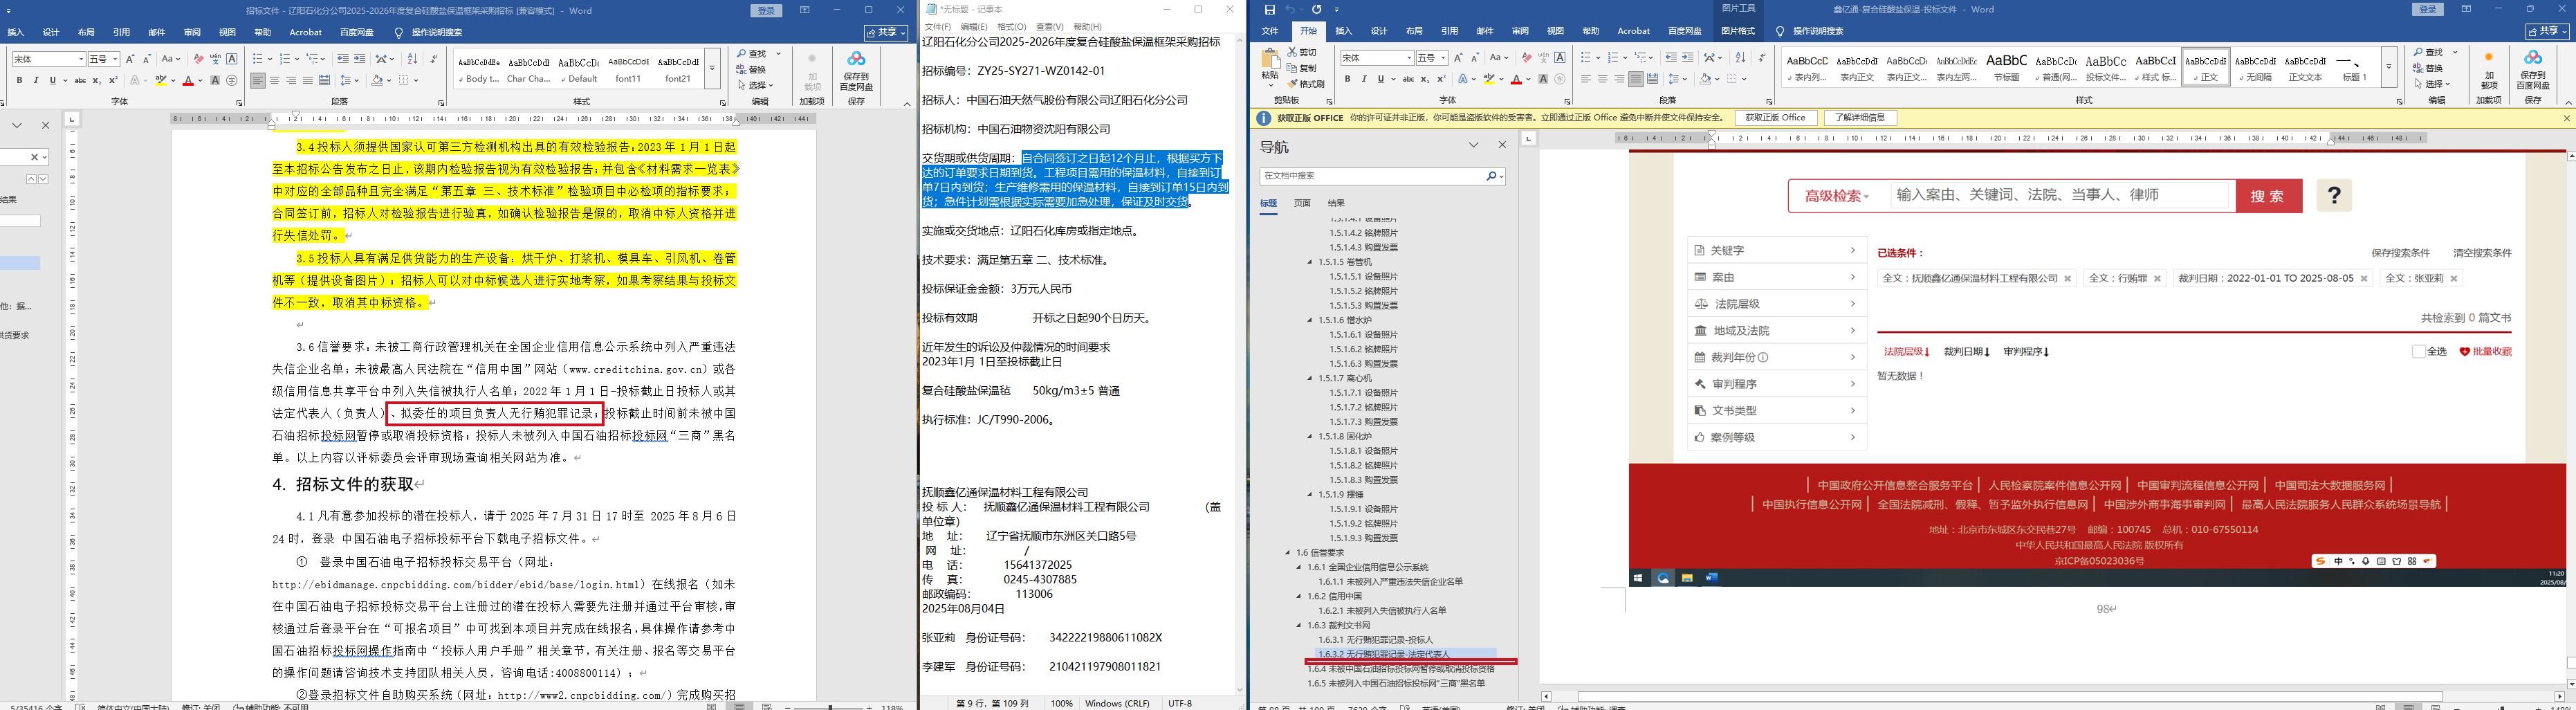Click yellow highlight color button in 招标文件 Word
The image size is (2576, 710).
pyautogui.click(x=161, y=80)
